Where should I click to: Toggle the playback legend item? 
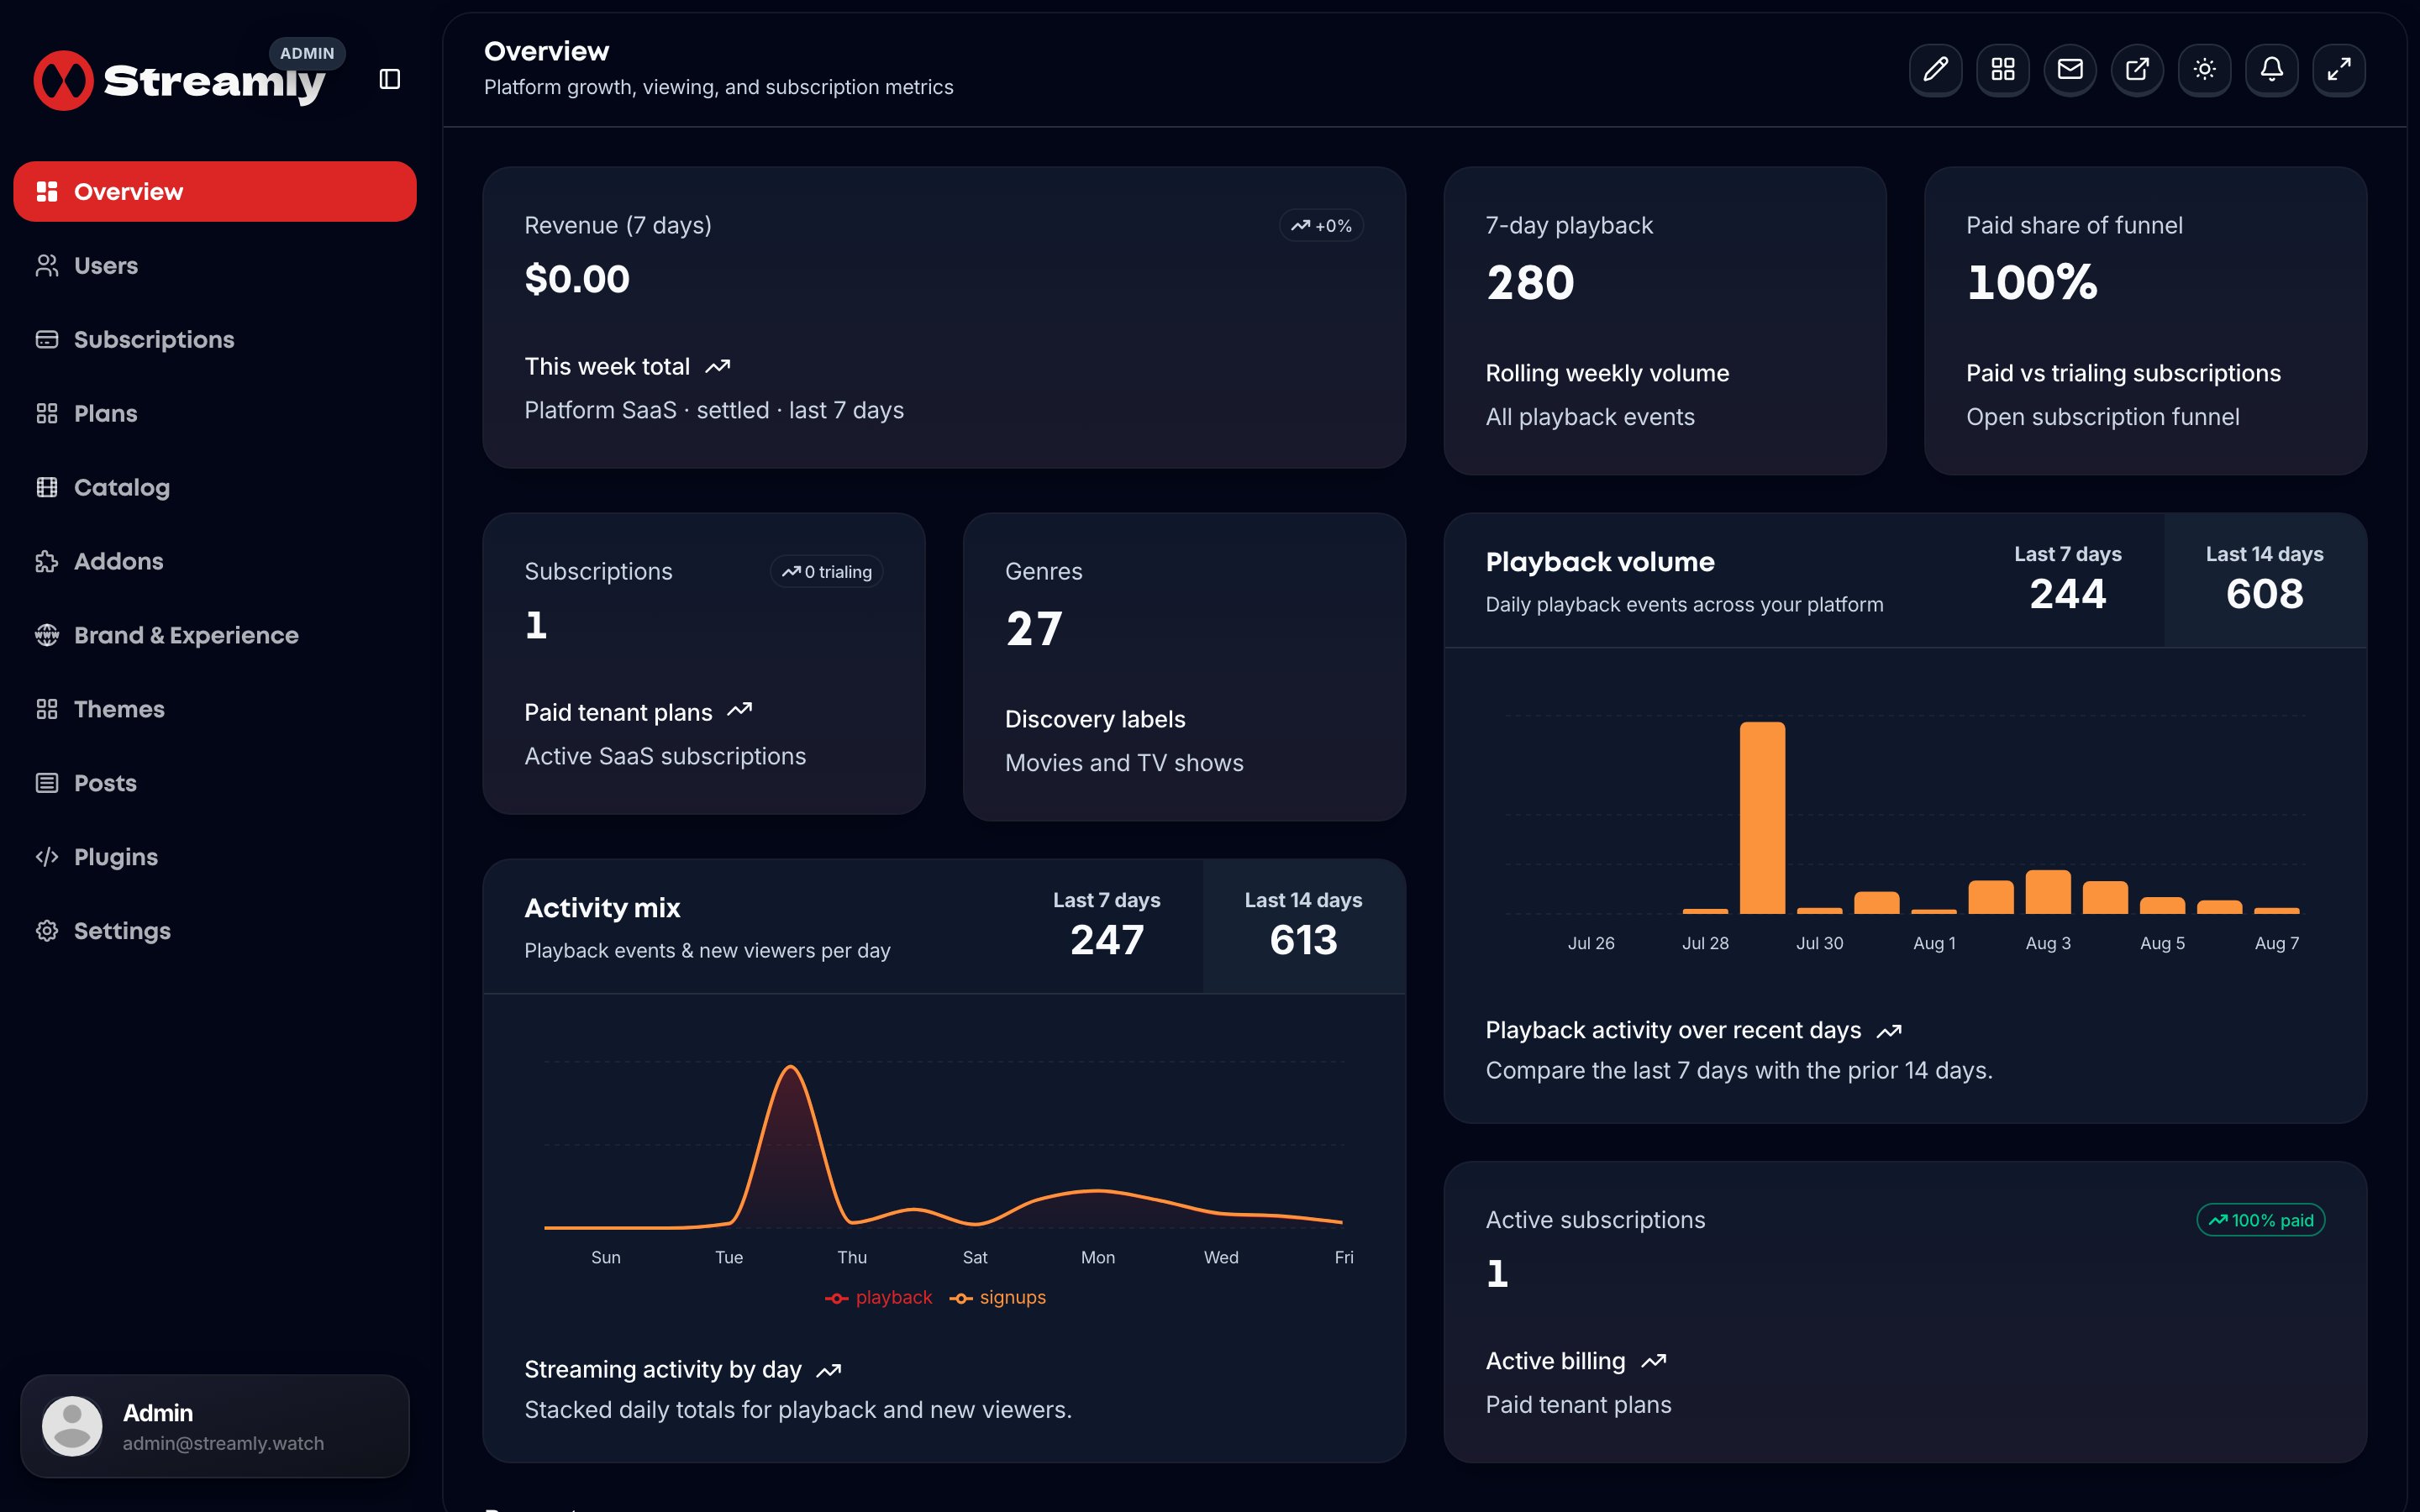pos(878,1298)
